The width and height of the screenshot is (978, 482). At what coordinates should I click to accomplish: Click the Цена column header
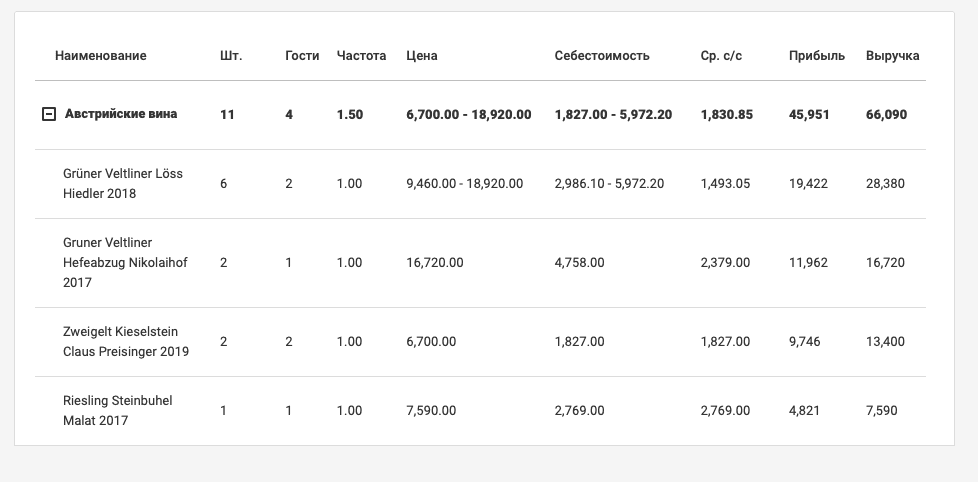tap(421, 56)
